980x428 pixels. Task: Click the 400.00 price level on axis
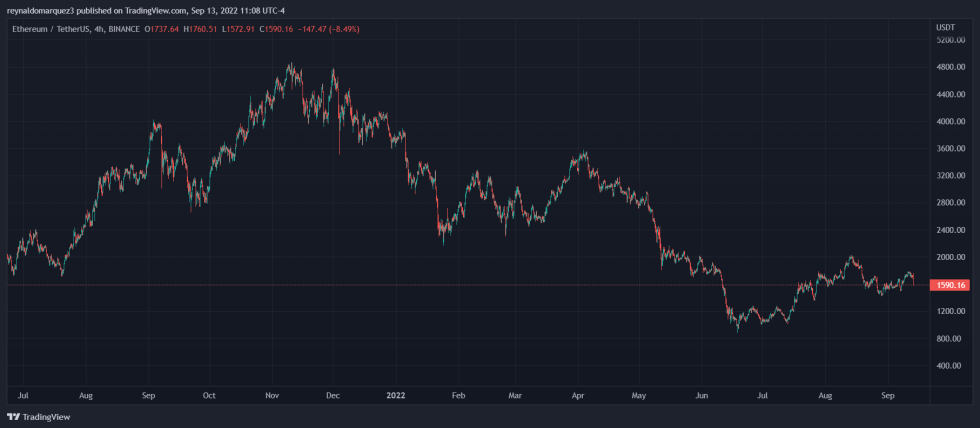(950, 365)
